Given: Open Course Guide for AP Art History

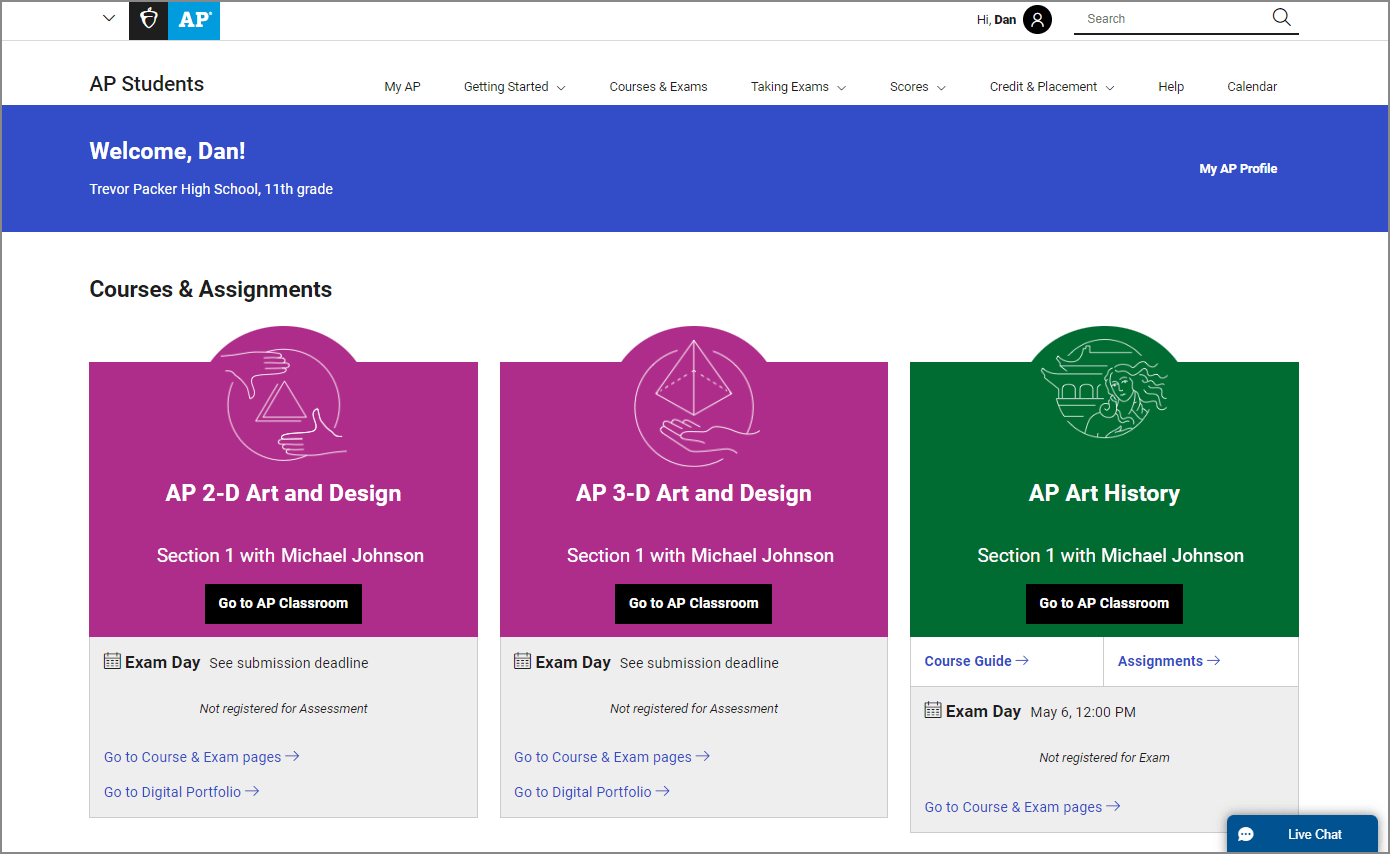Looking at the screenshot, I should click(976, 661).
